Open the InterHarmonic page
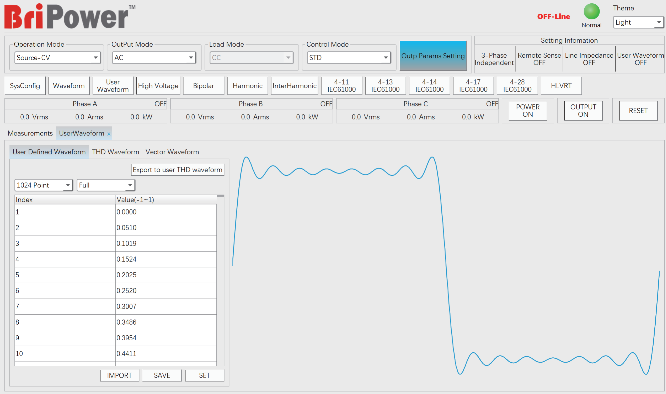Screen dimensions: 666x394 coord(294,86)
